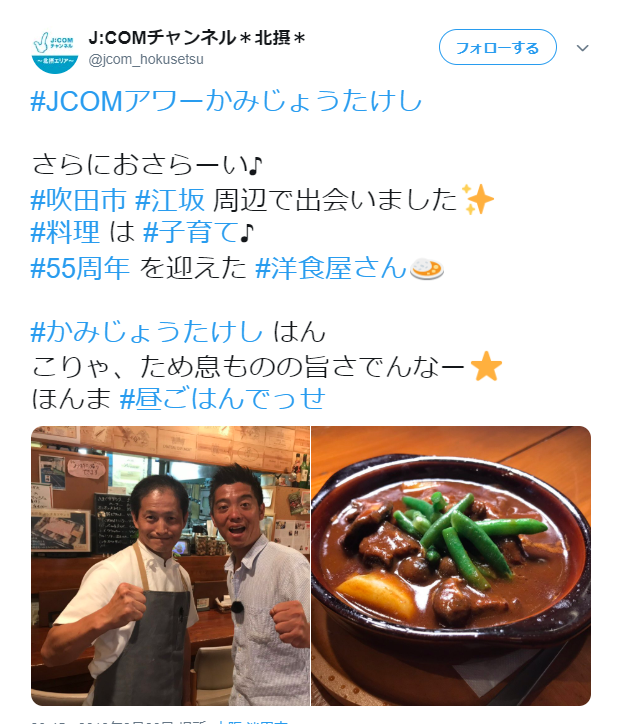Click the star emoji after でんなー
621x724 pixels.
tap(486, 366)
